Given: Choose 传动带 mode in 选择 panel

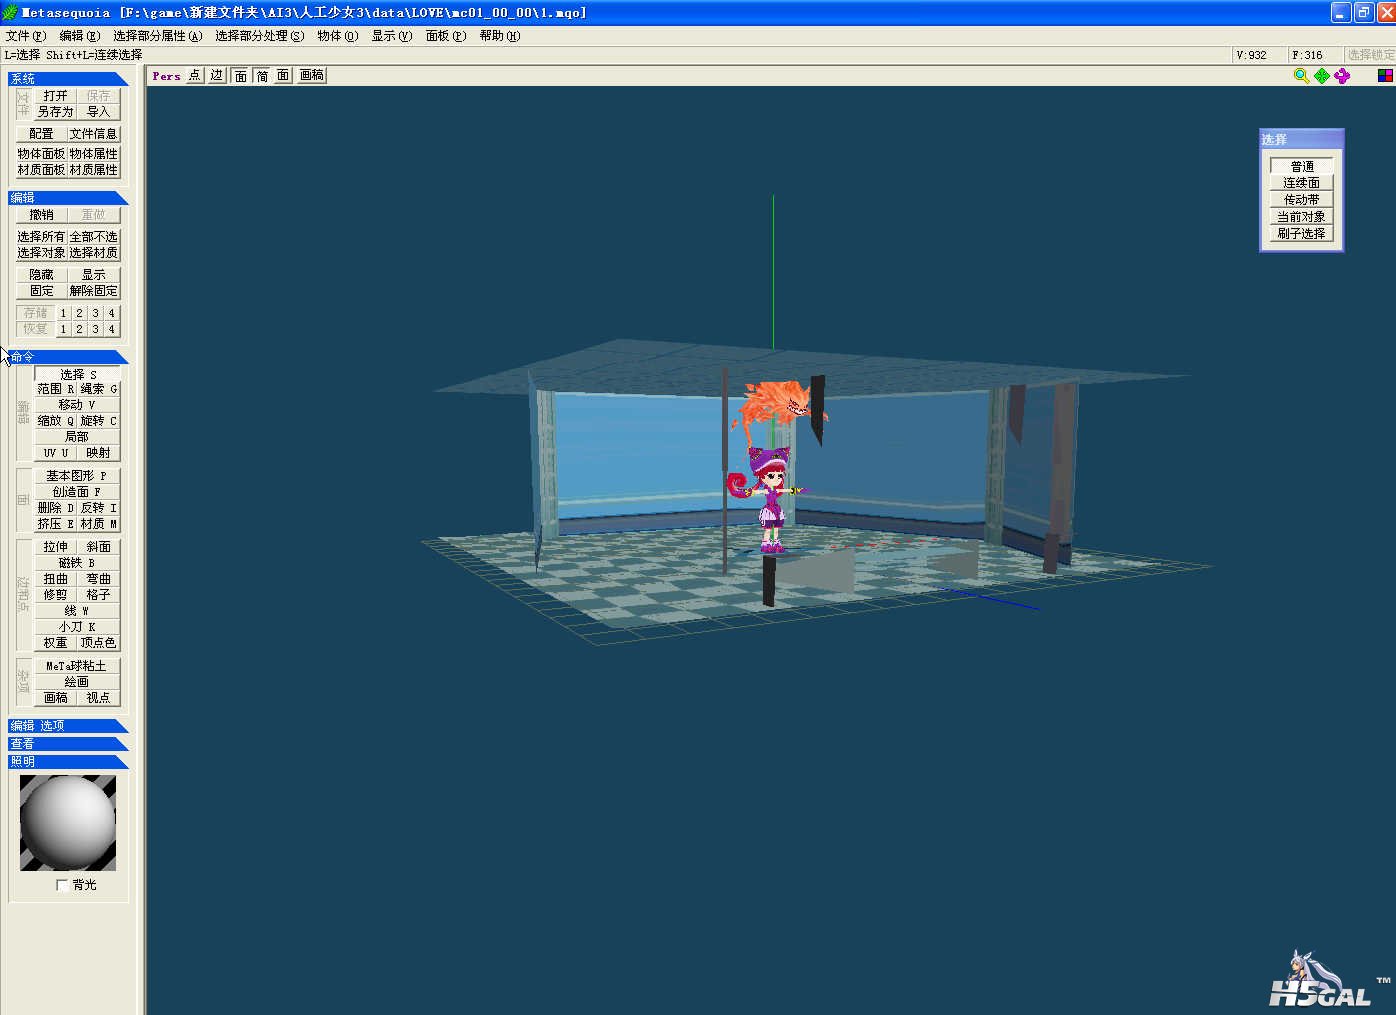Looking at the screenshot, I should coord(1302,200).
